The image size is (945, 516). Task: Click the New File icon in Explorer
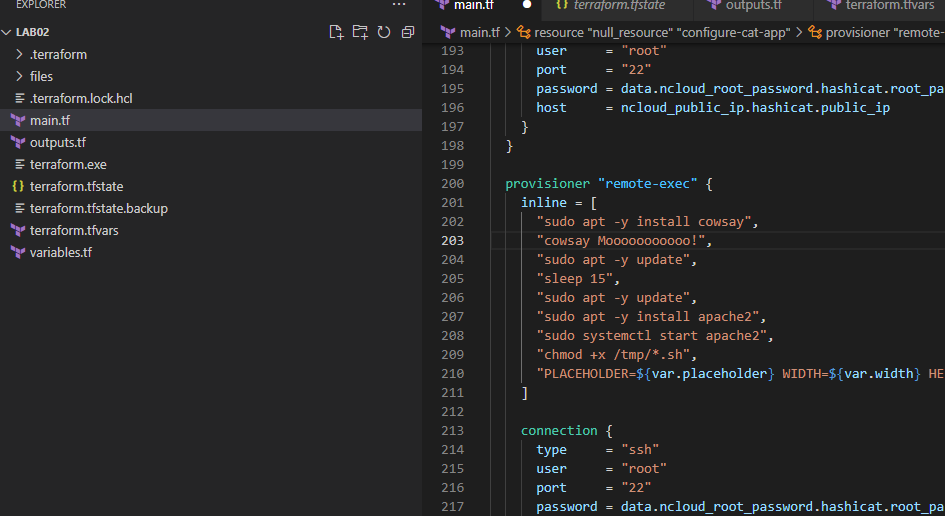click(336, 32)
